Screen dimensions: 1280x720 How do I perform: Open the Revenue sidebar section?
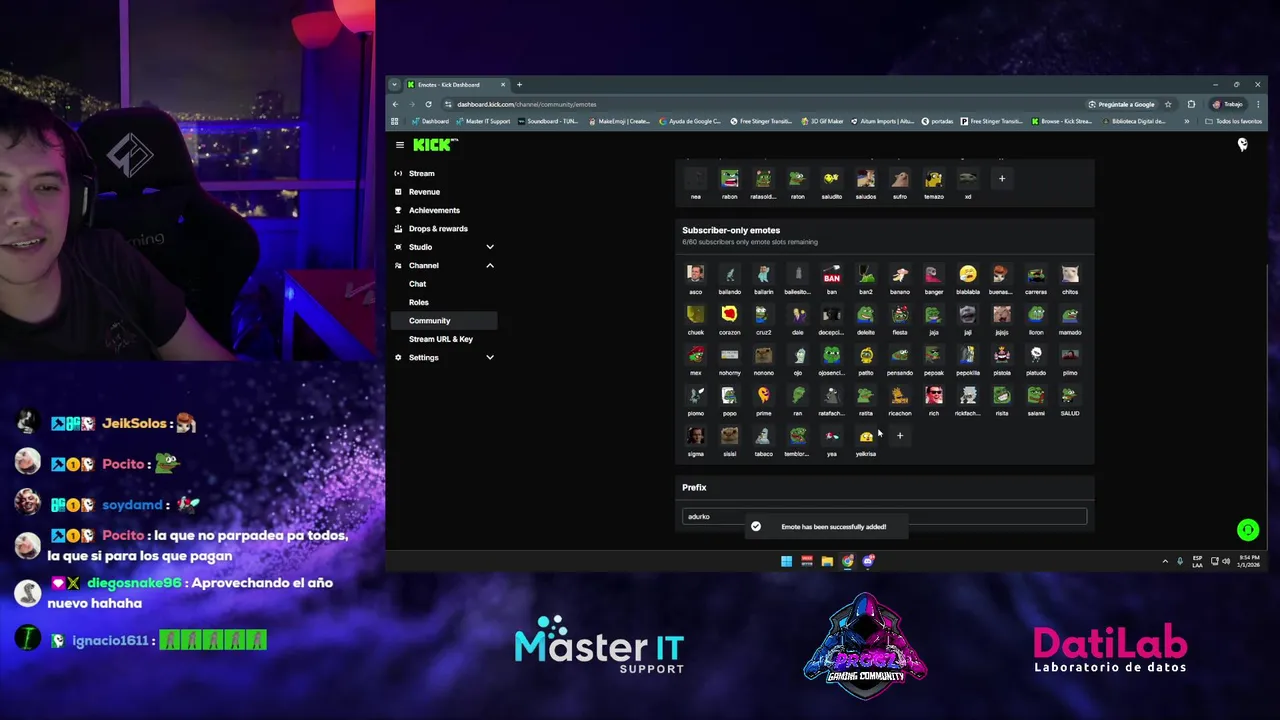point(424,192)
